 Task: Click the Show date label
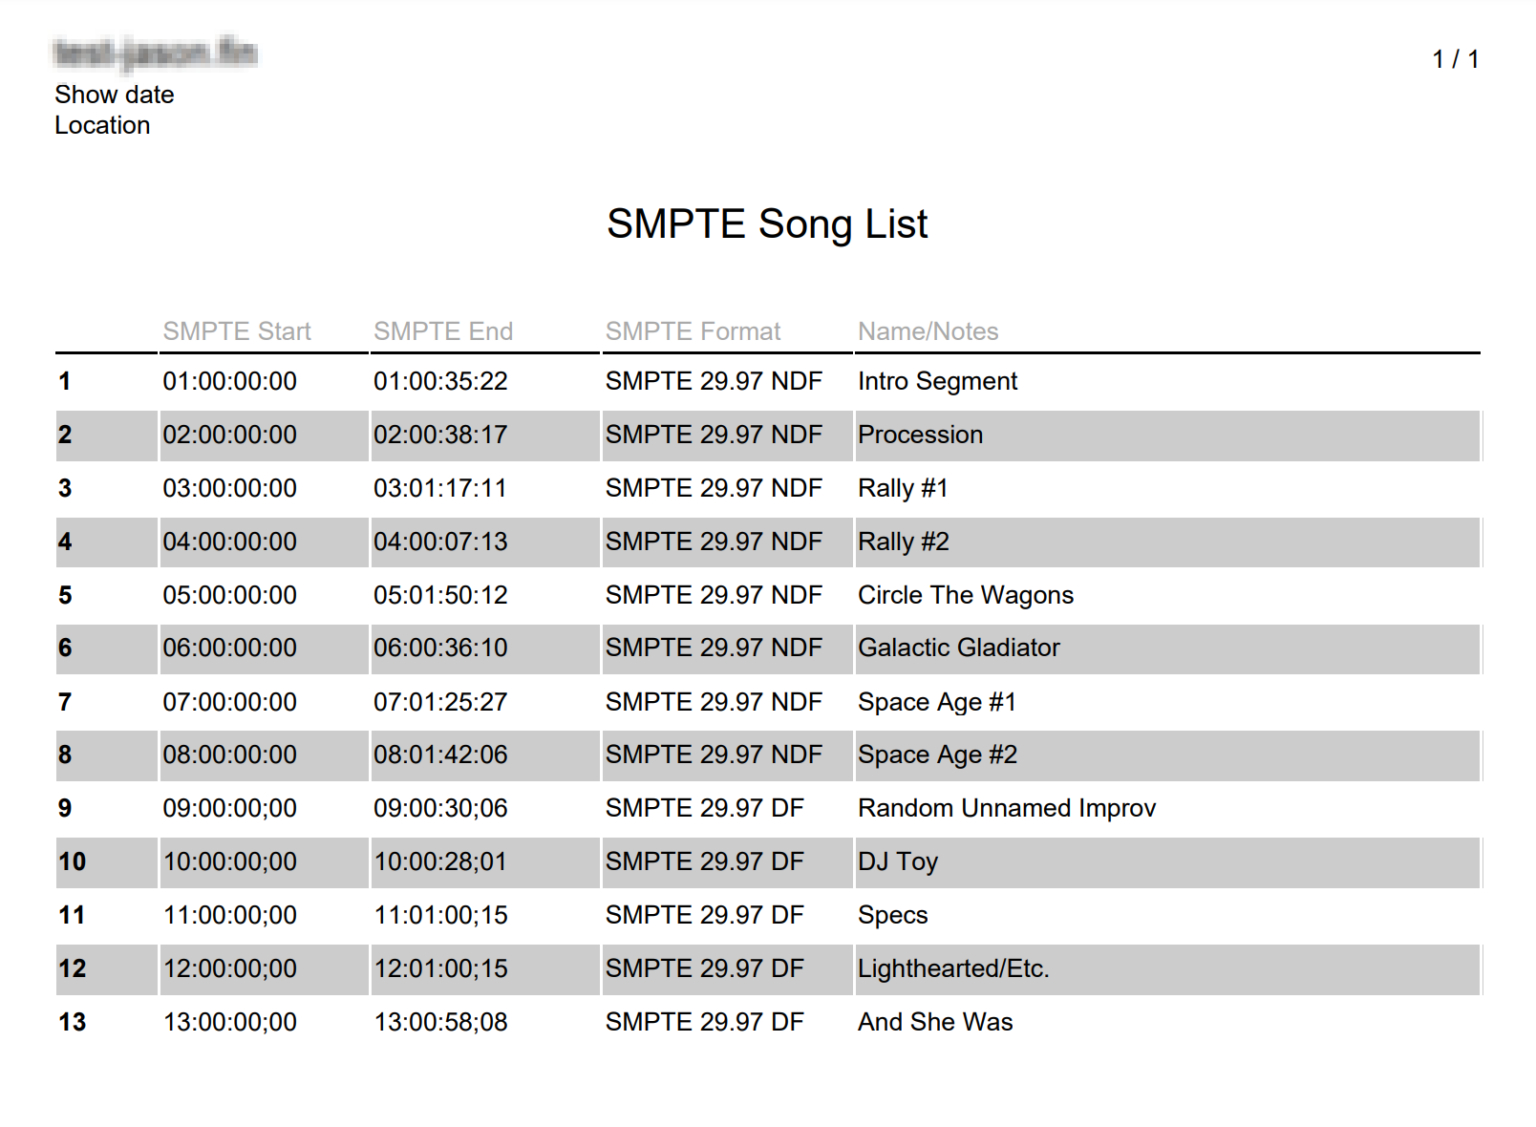(115, 94)
